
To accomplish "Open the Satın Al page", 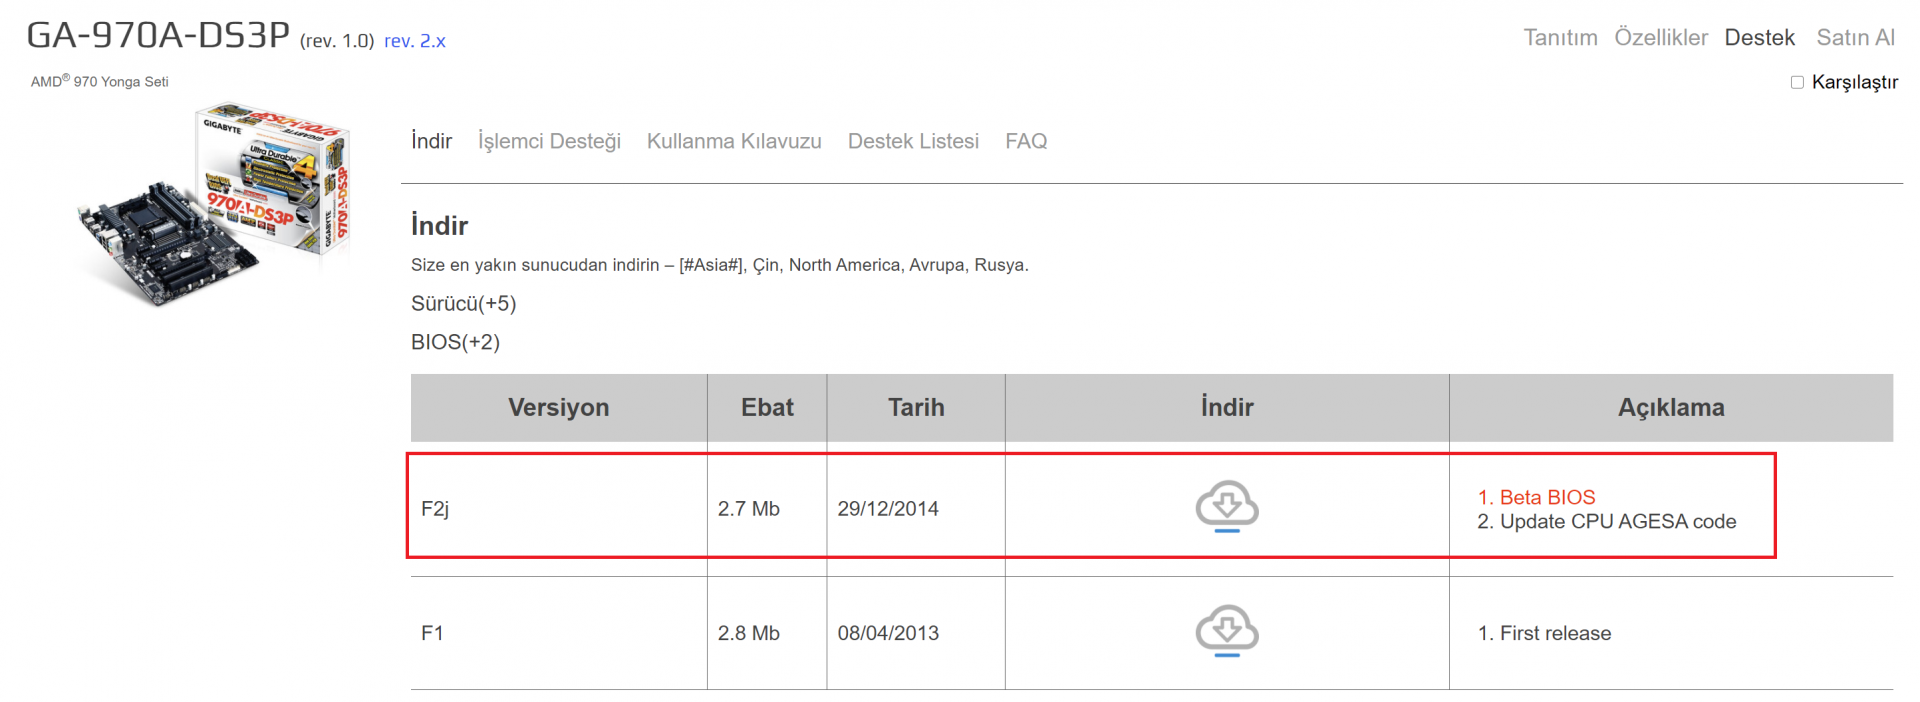I will click(x=1855, y=37).
